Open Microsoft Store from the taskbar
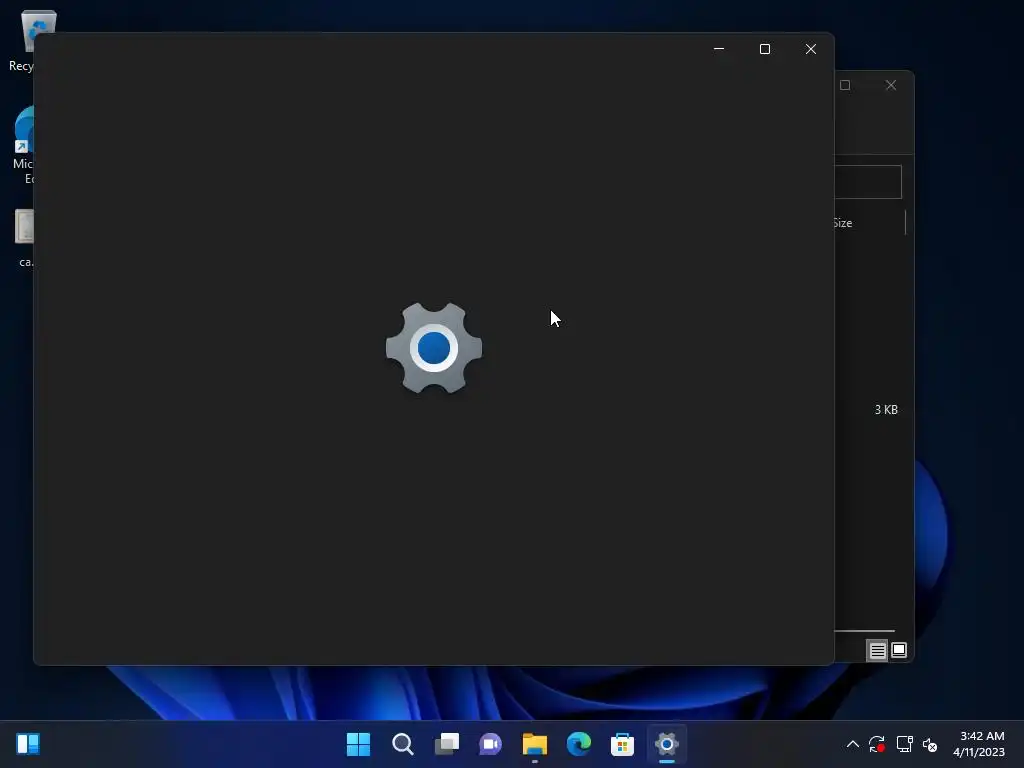Image resolution: width=1024 pixels, height=768 pixels. pos(622,744)
